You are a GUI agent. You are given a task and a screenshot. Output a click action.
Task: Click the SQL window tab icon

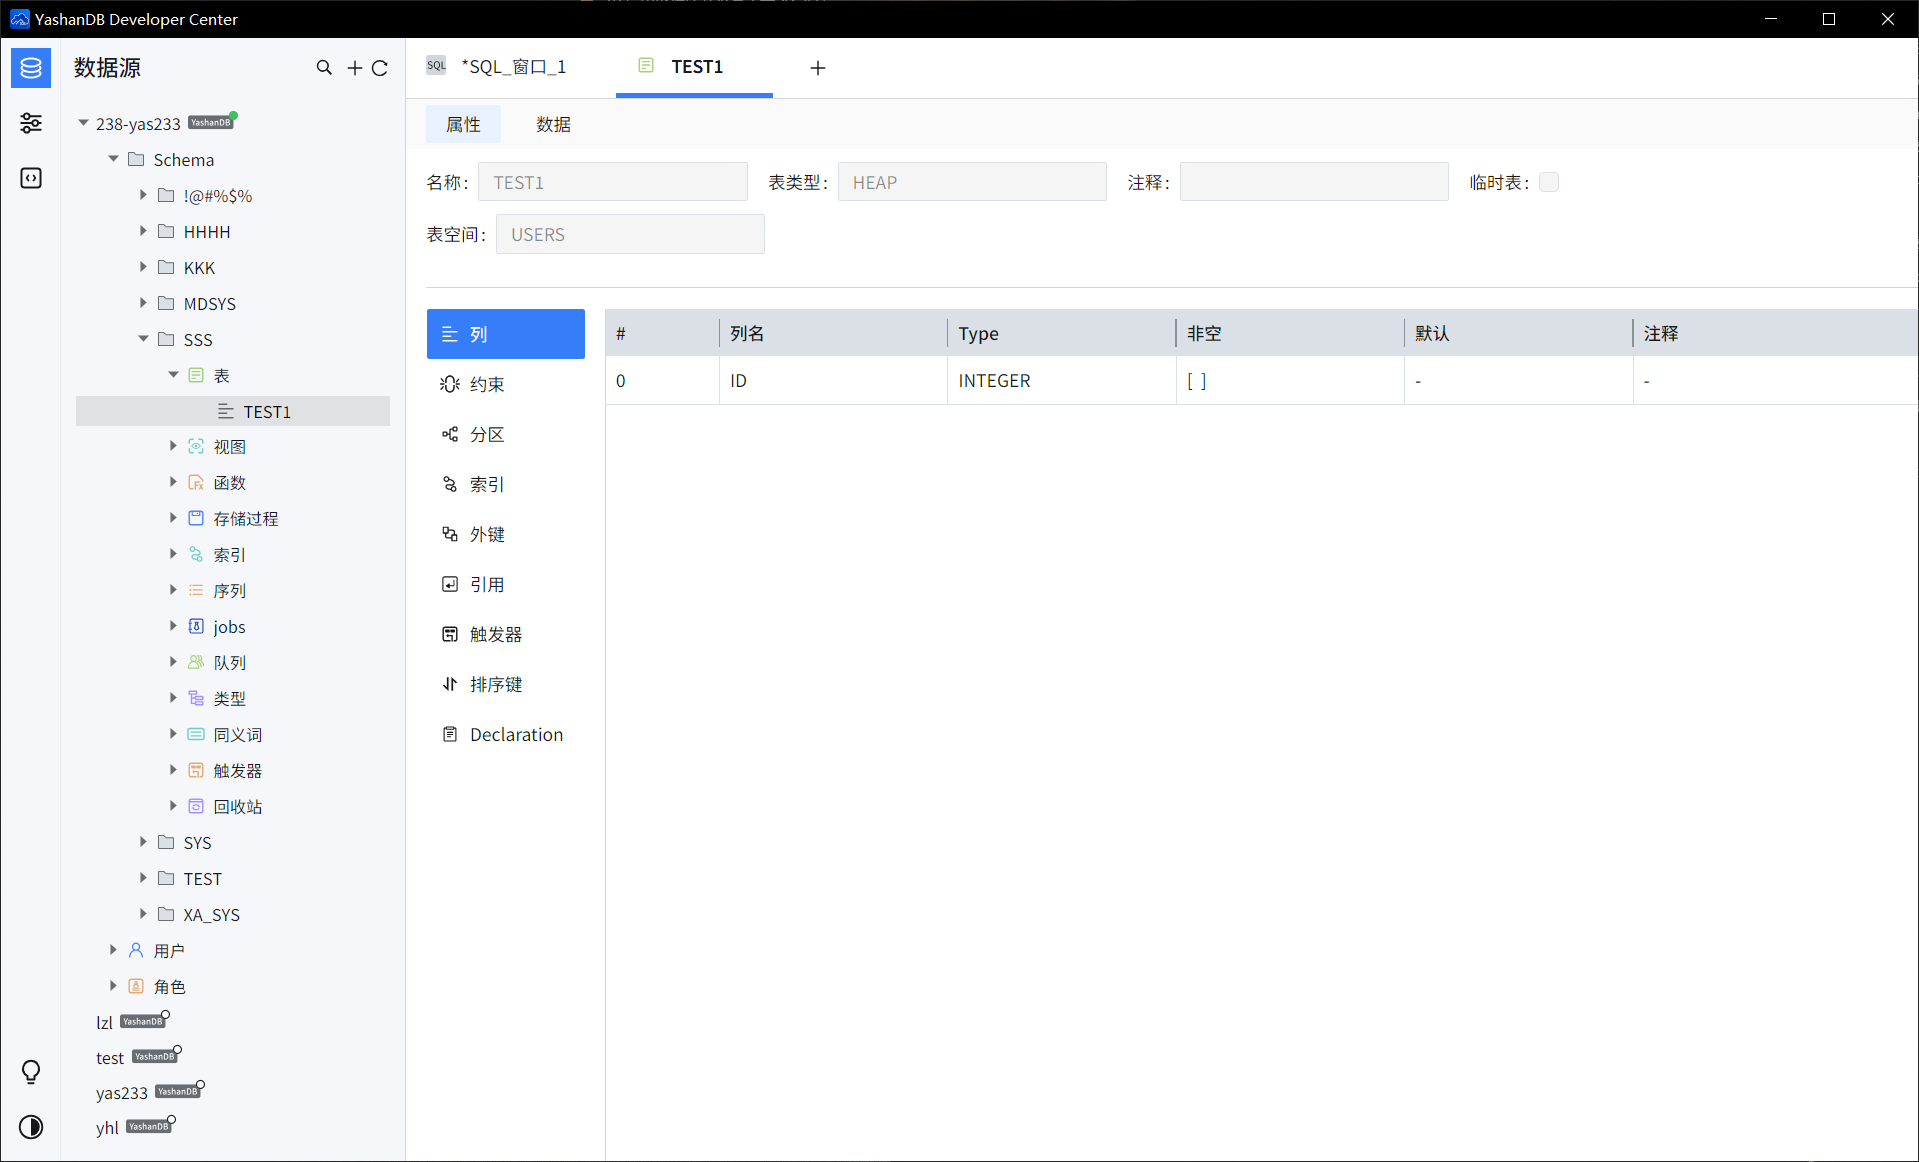(x=436, y=66)
